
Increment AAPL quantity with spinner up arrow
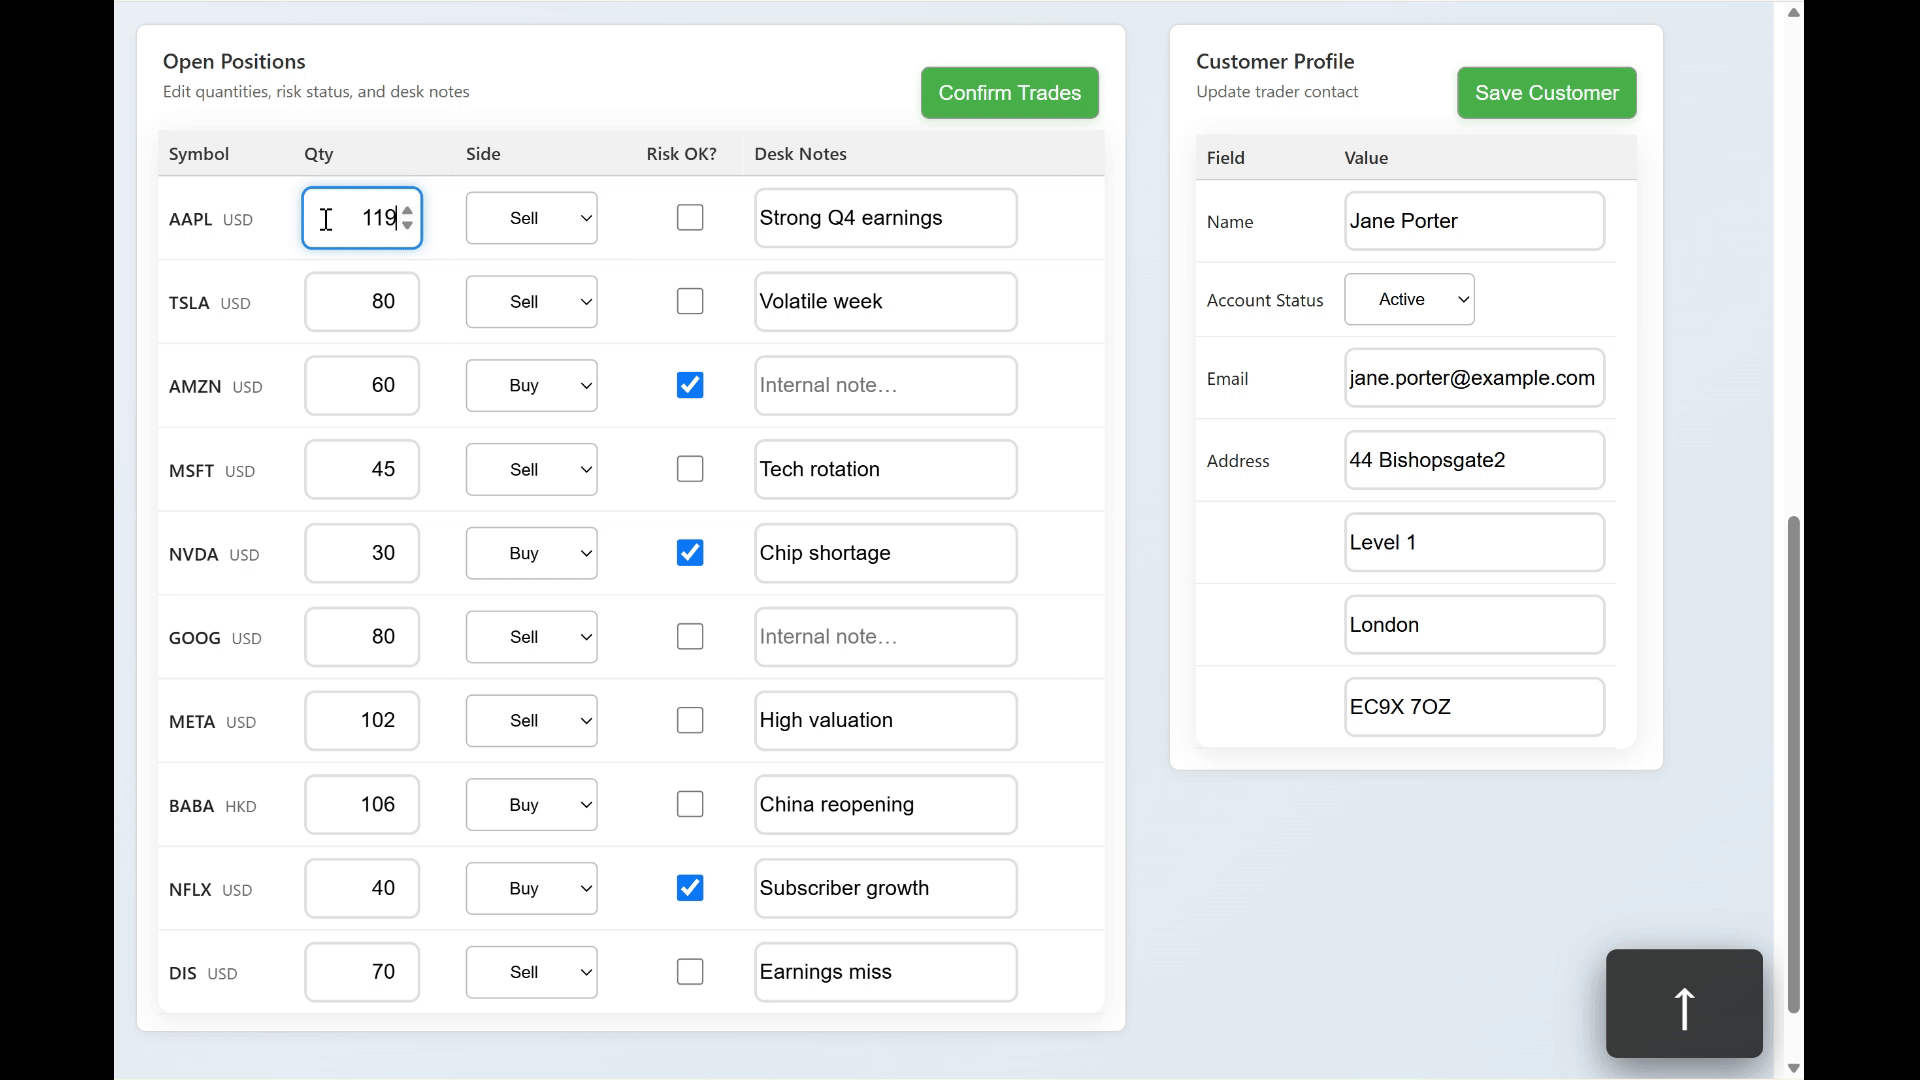(407, 211)
